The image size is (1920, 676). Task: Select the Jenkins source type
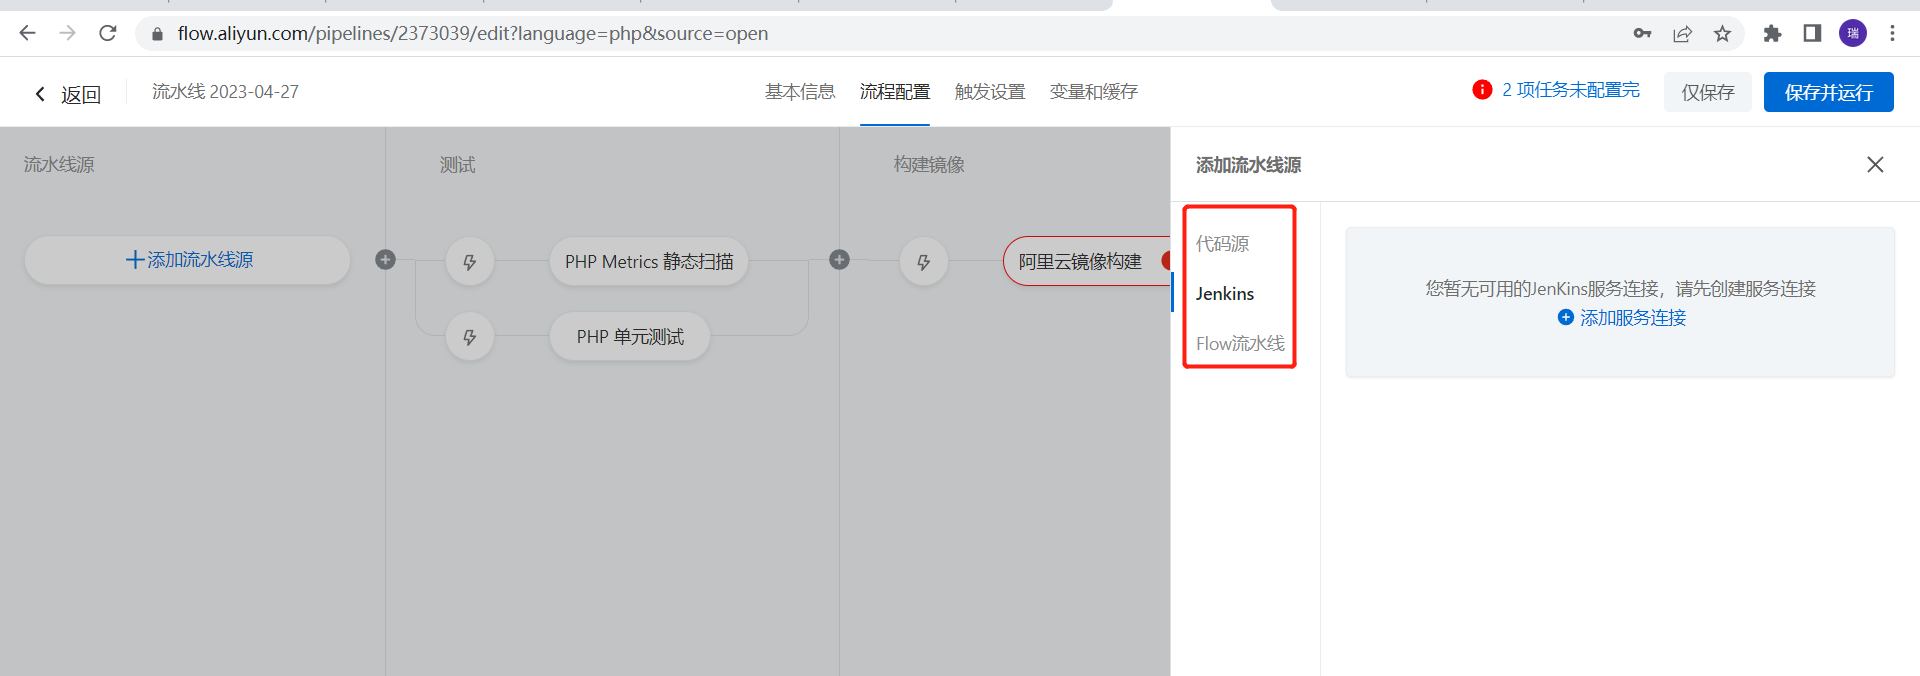pos(1225,294)
